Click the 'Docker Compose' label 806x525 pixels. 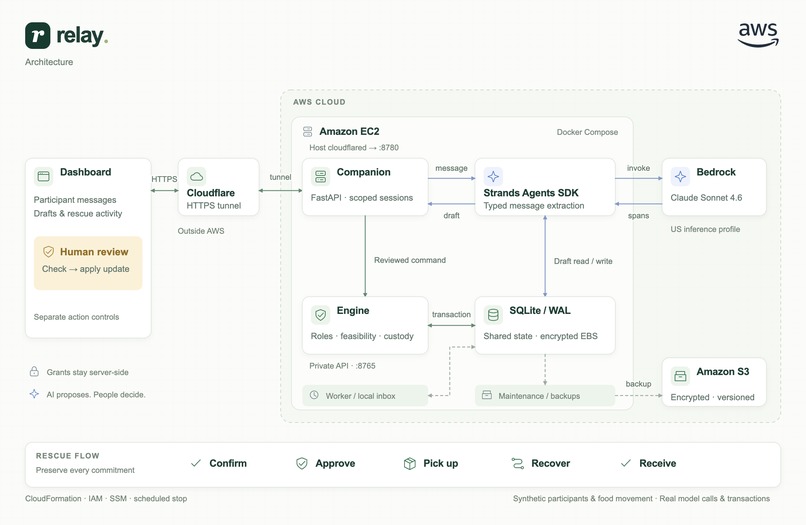587,132
